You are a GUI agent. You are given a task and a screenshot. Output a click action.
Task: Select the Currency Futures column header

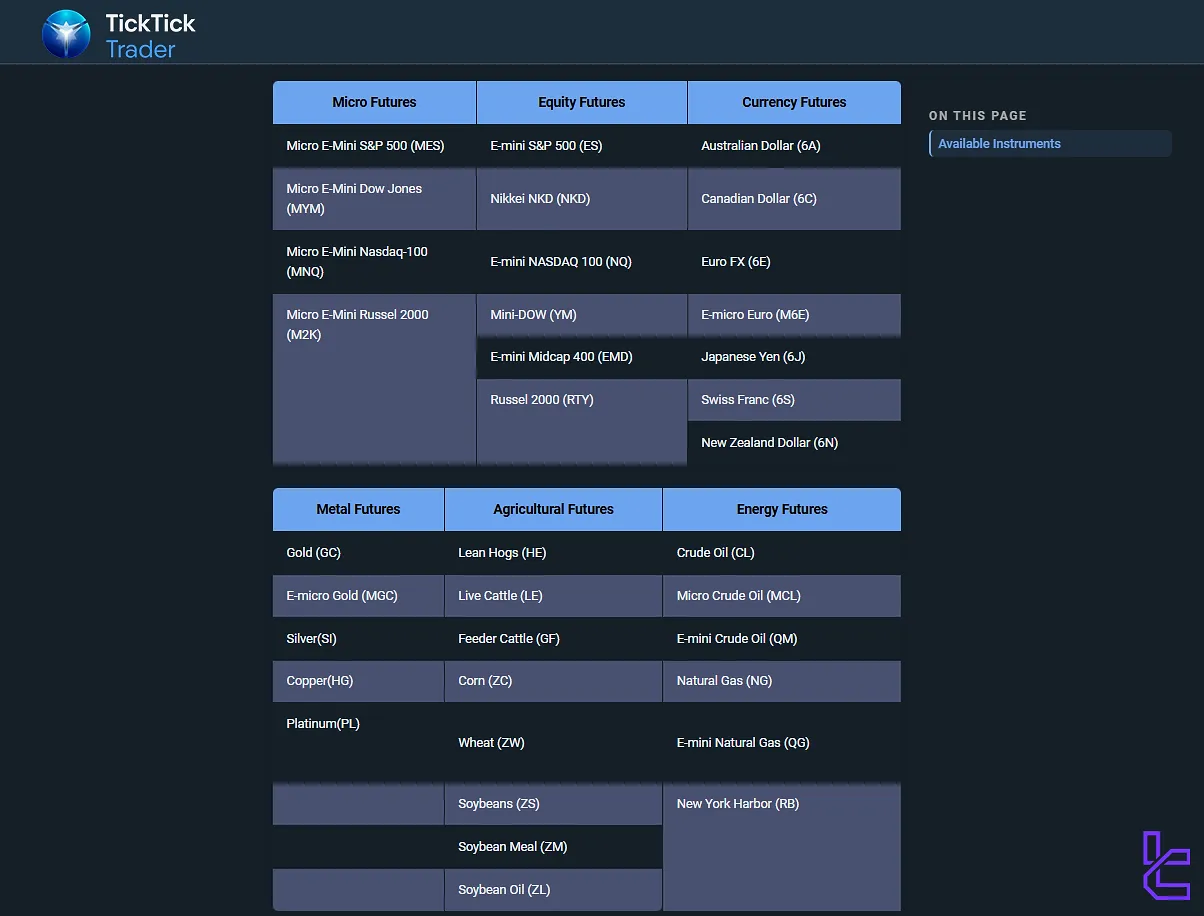click(x=793, y=102)
